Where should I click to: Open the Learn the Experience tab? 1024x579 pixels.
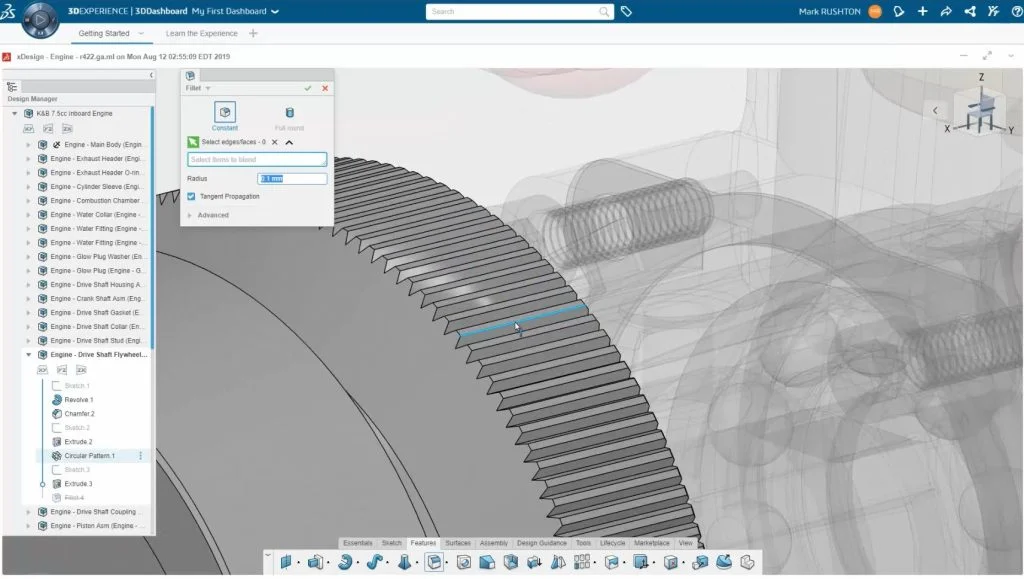pos(201,33)
